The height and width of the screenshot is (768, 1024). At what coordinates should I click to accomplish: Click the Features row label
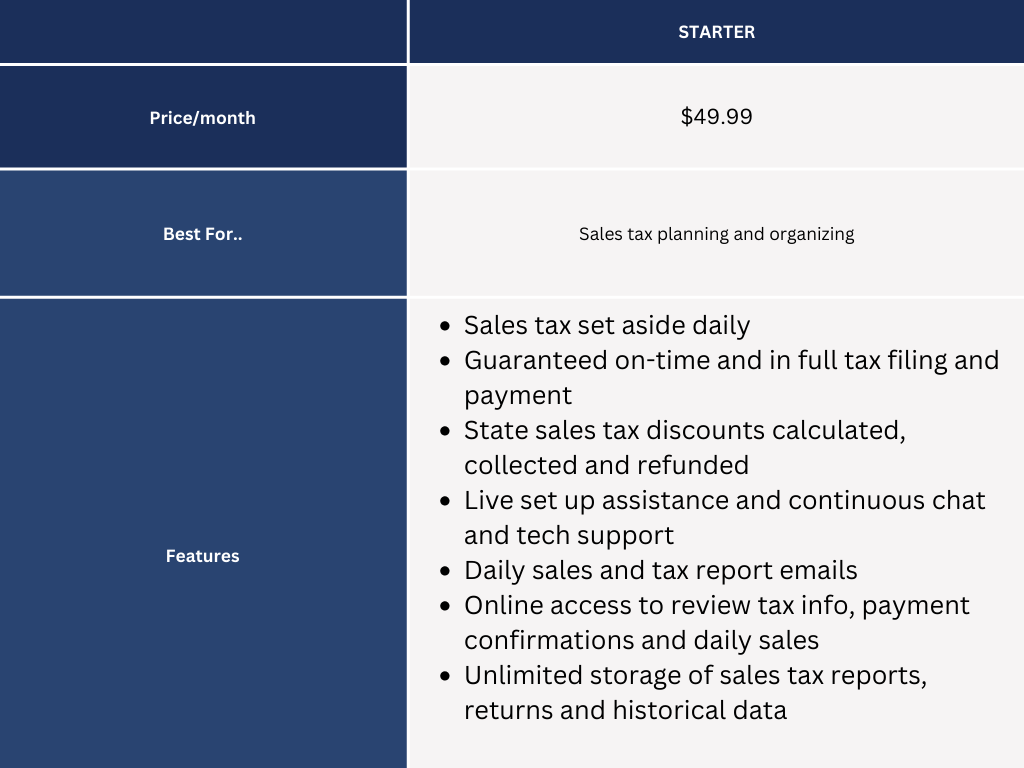pos(202,556)
